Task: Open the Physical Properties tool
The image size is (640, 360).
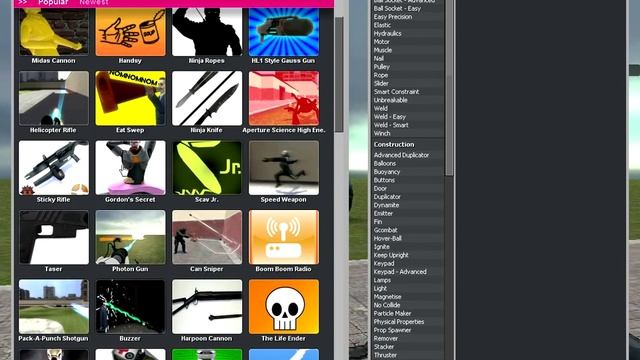Action: 399,322
